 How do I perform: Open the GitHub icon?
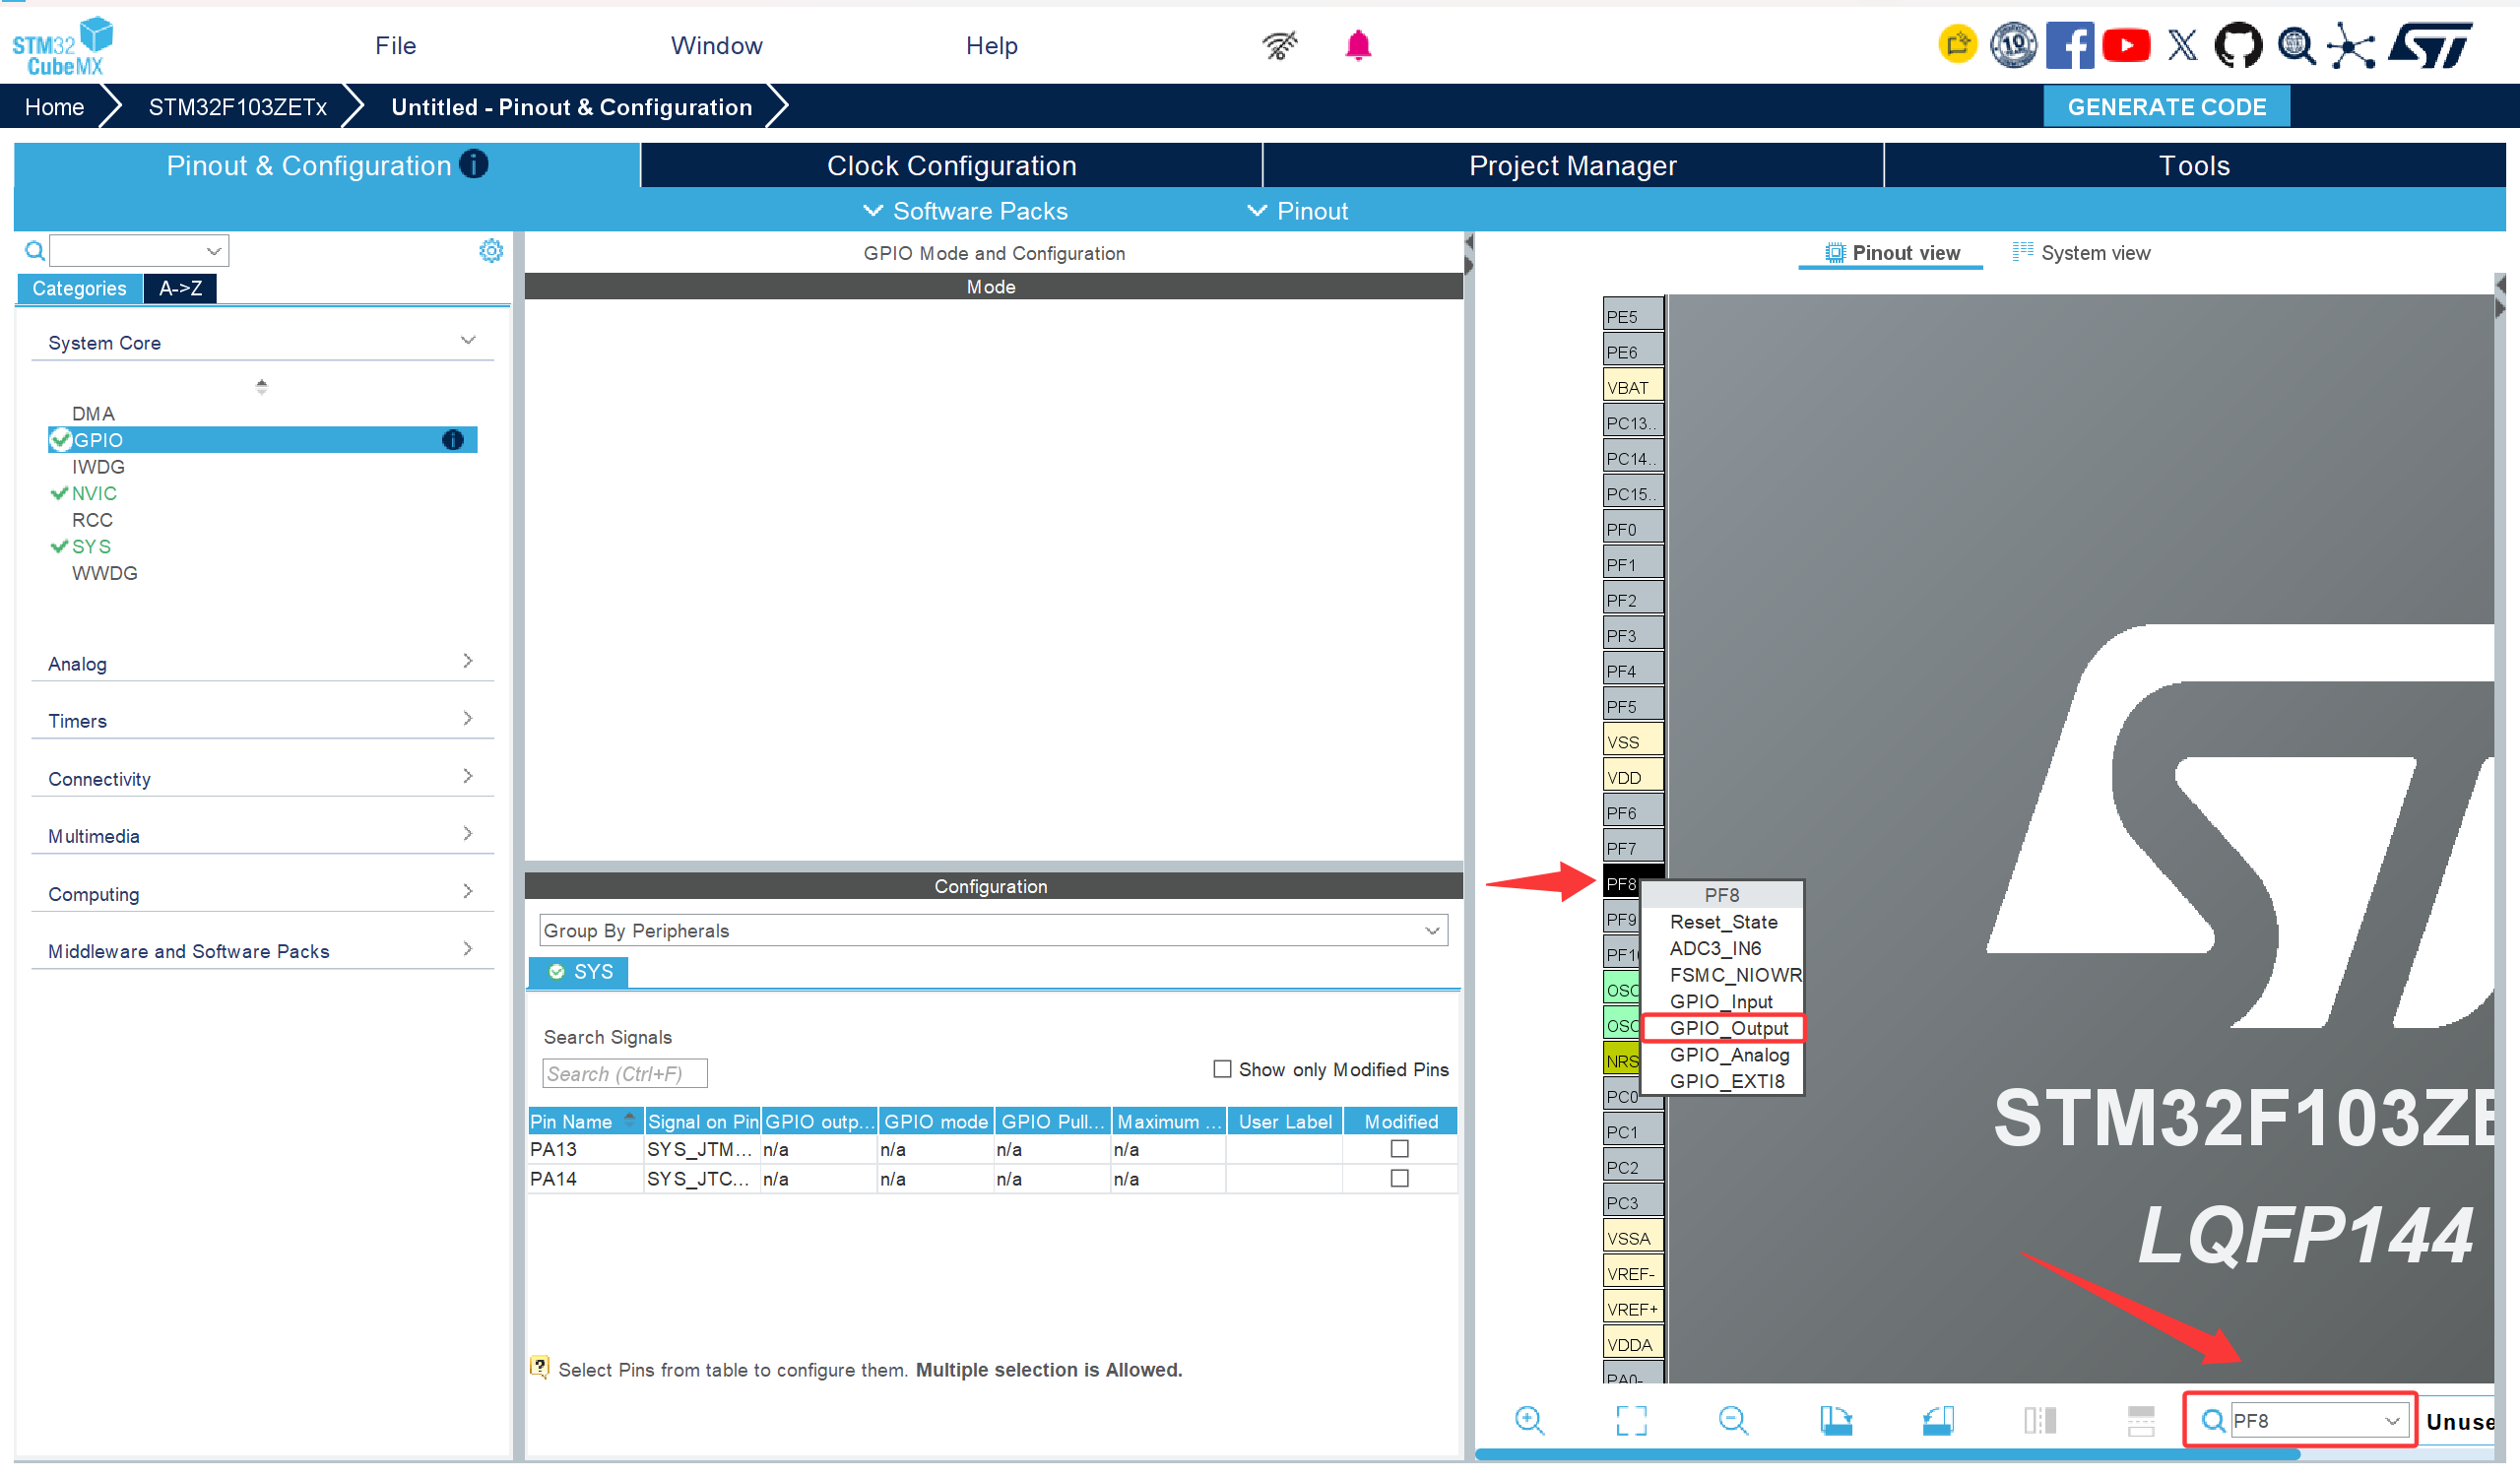(2237, 45)
